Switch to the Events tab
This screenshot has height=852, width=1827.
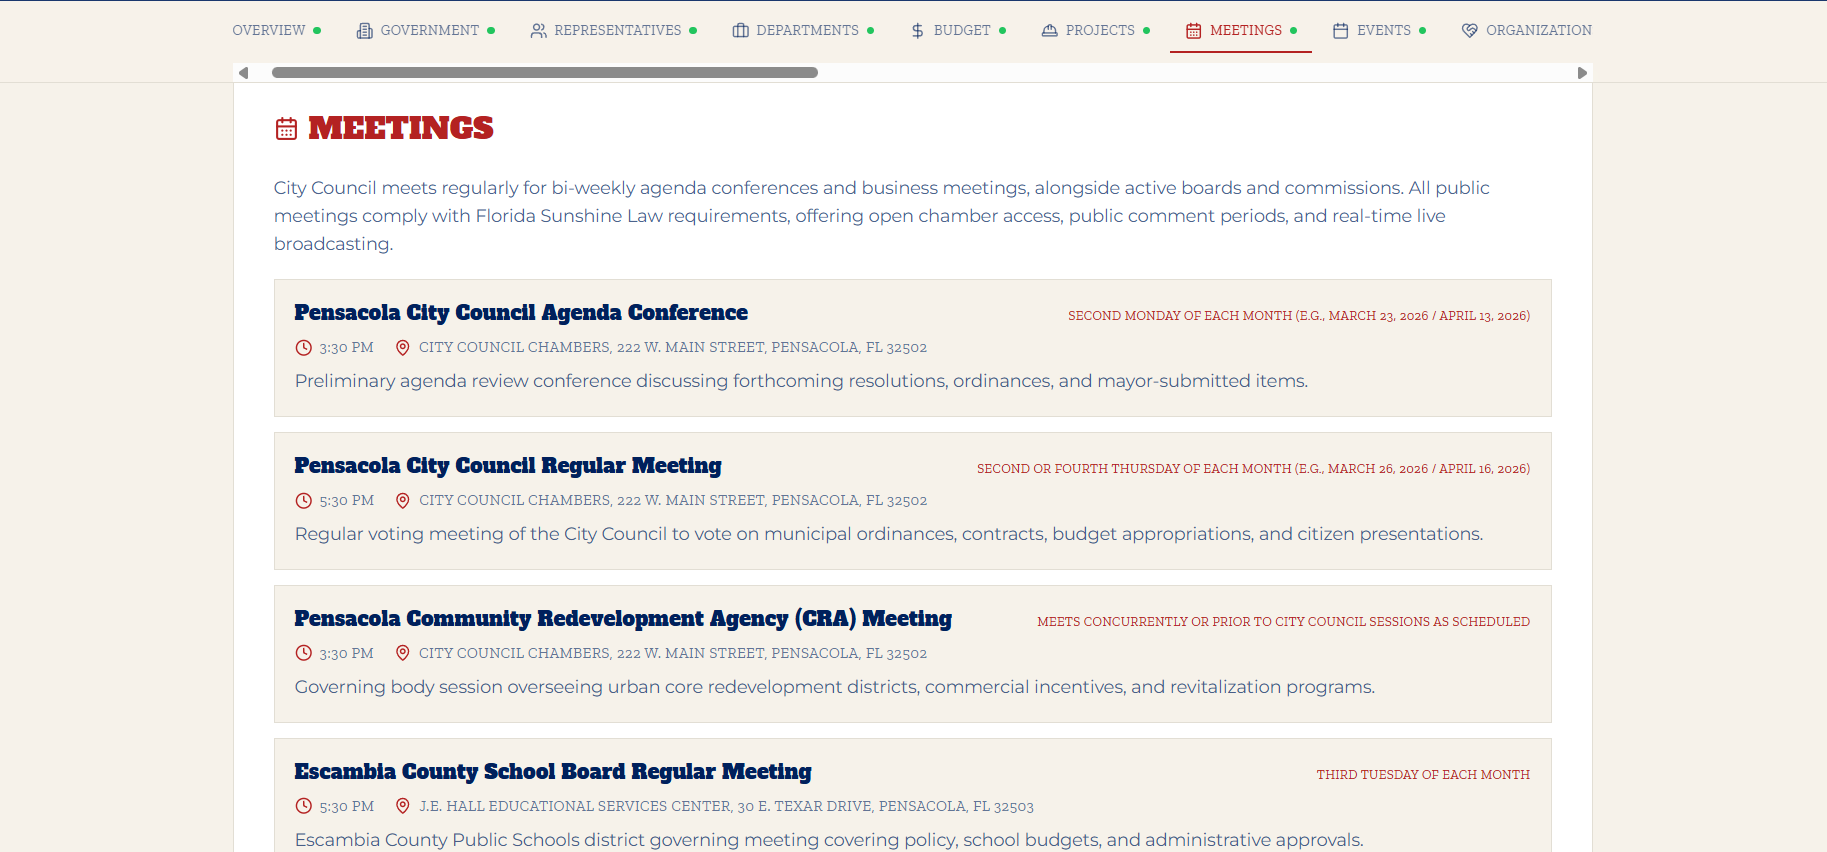[x=1380, y=30]
